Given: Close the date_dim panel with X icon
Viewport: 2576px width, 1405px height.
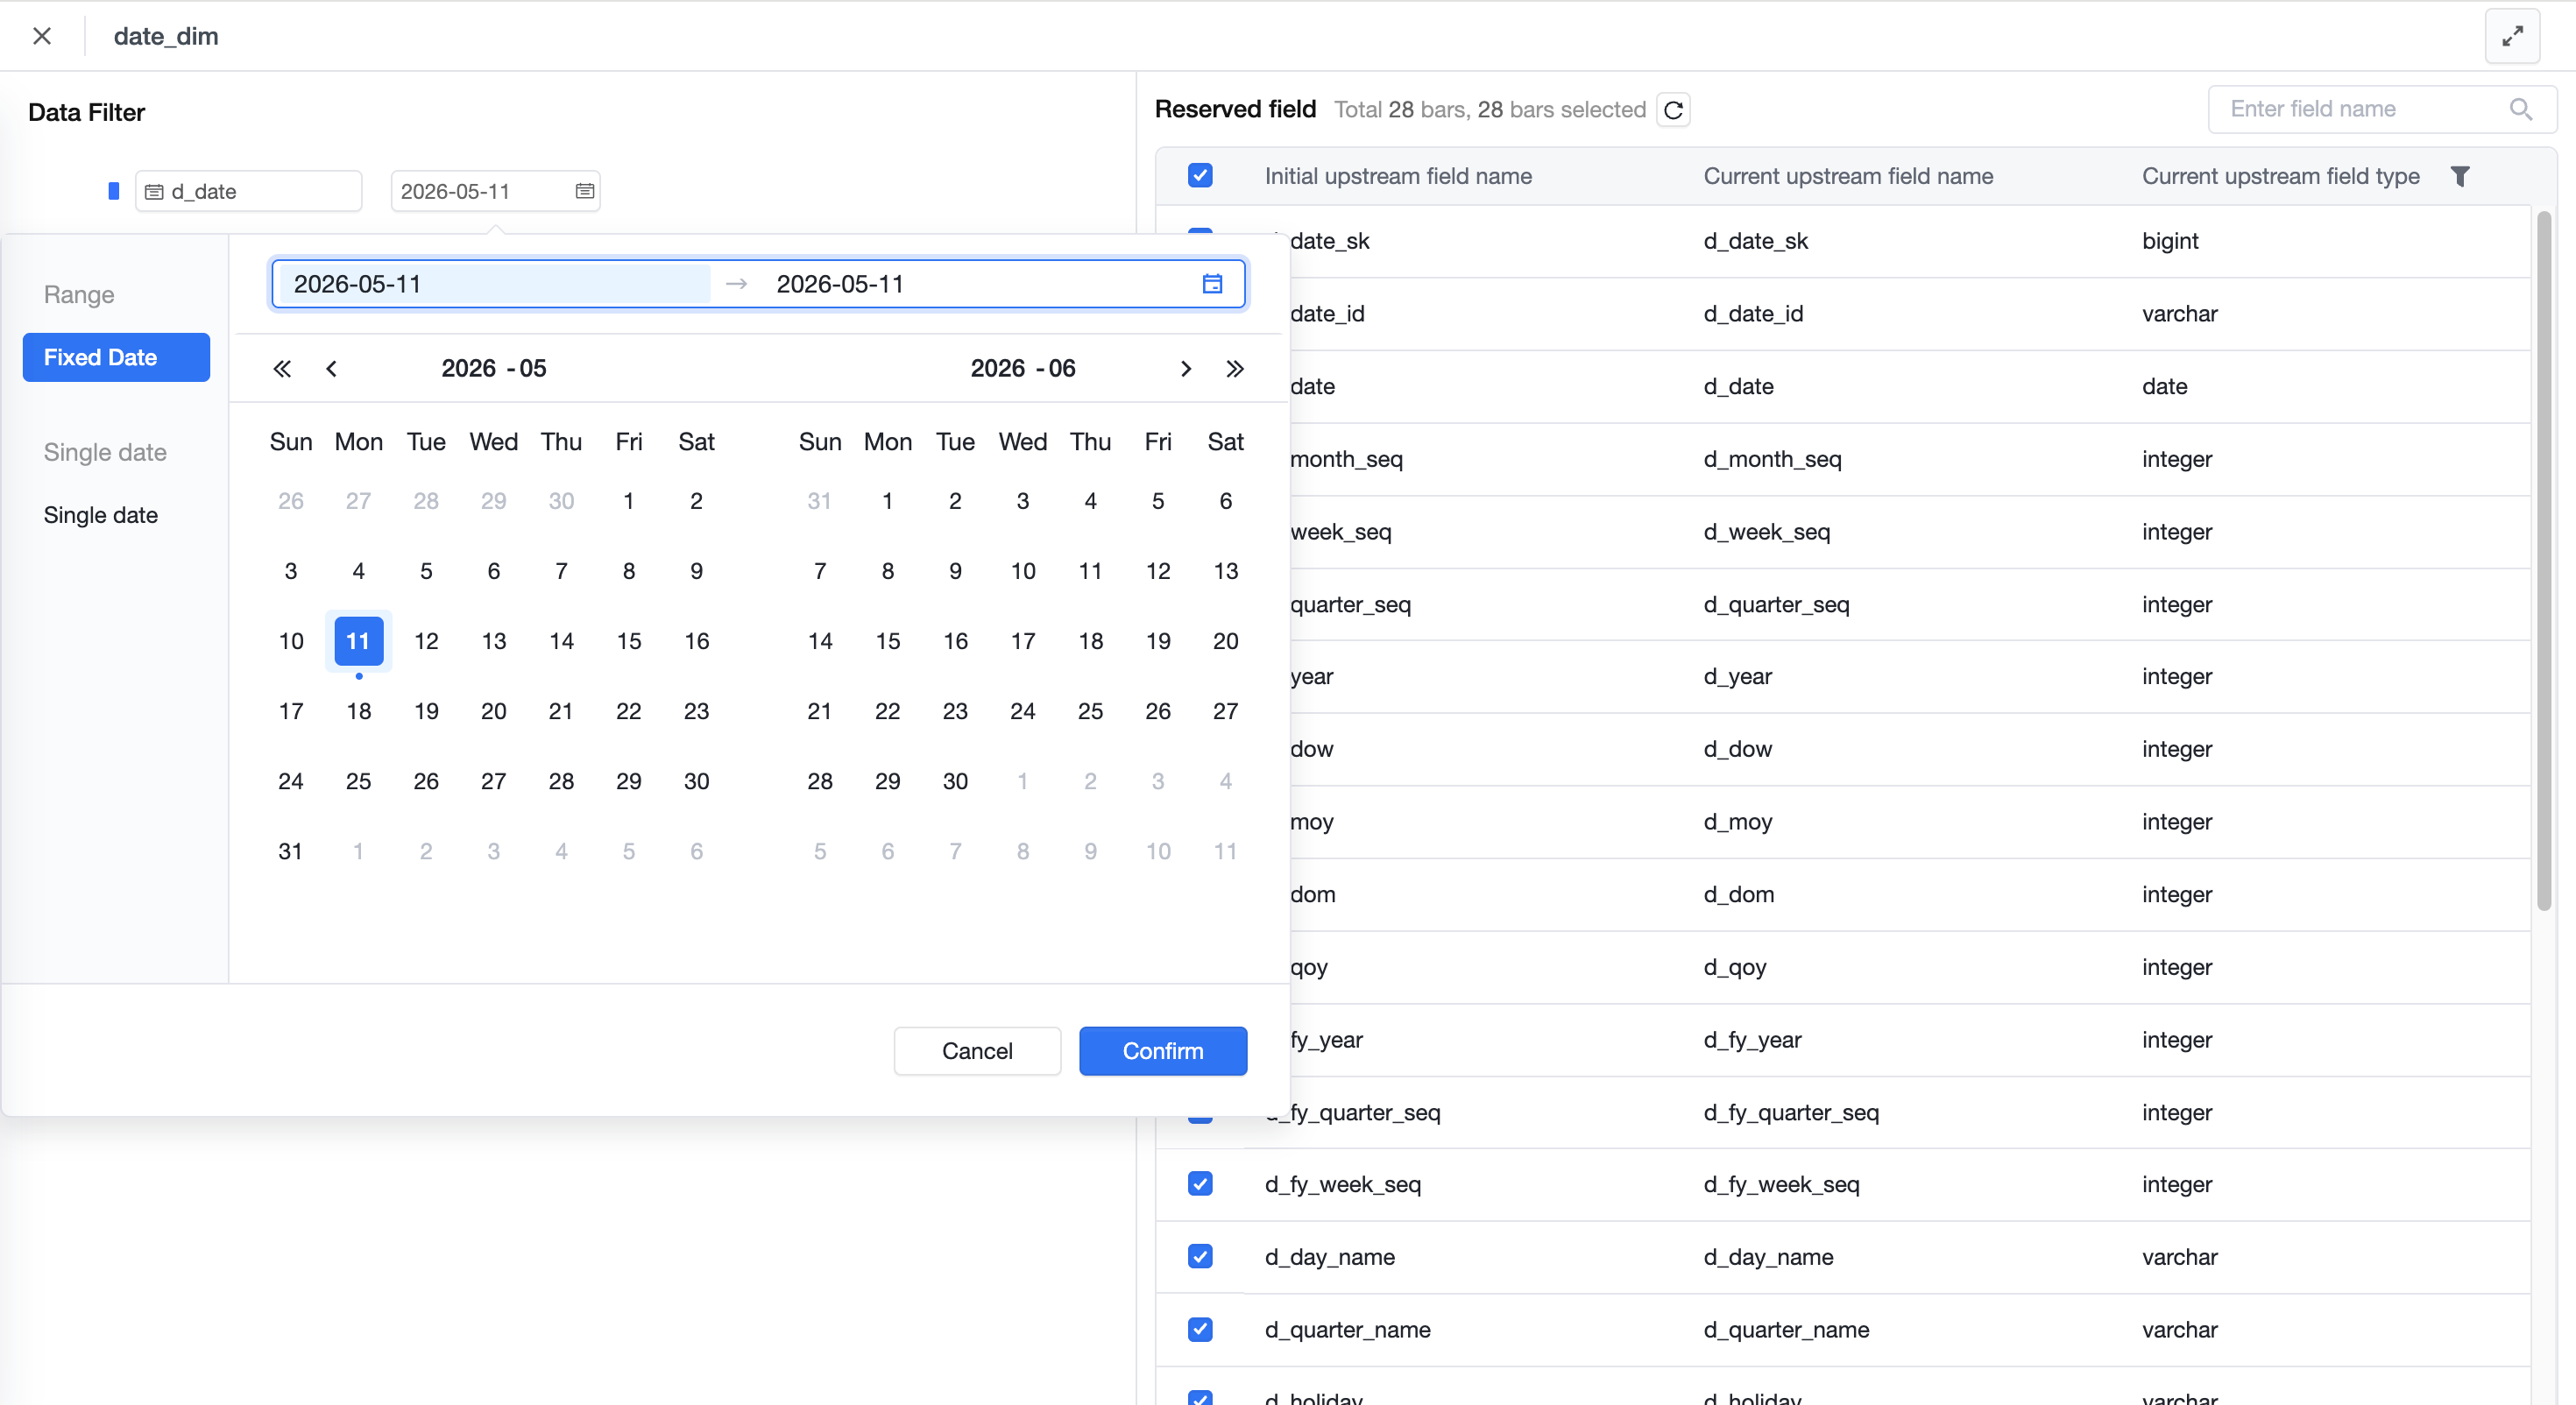Looking at the screenshot, I should tap(42, 36).
